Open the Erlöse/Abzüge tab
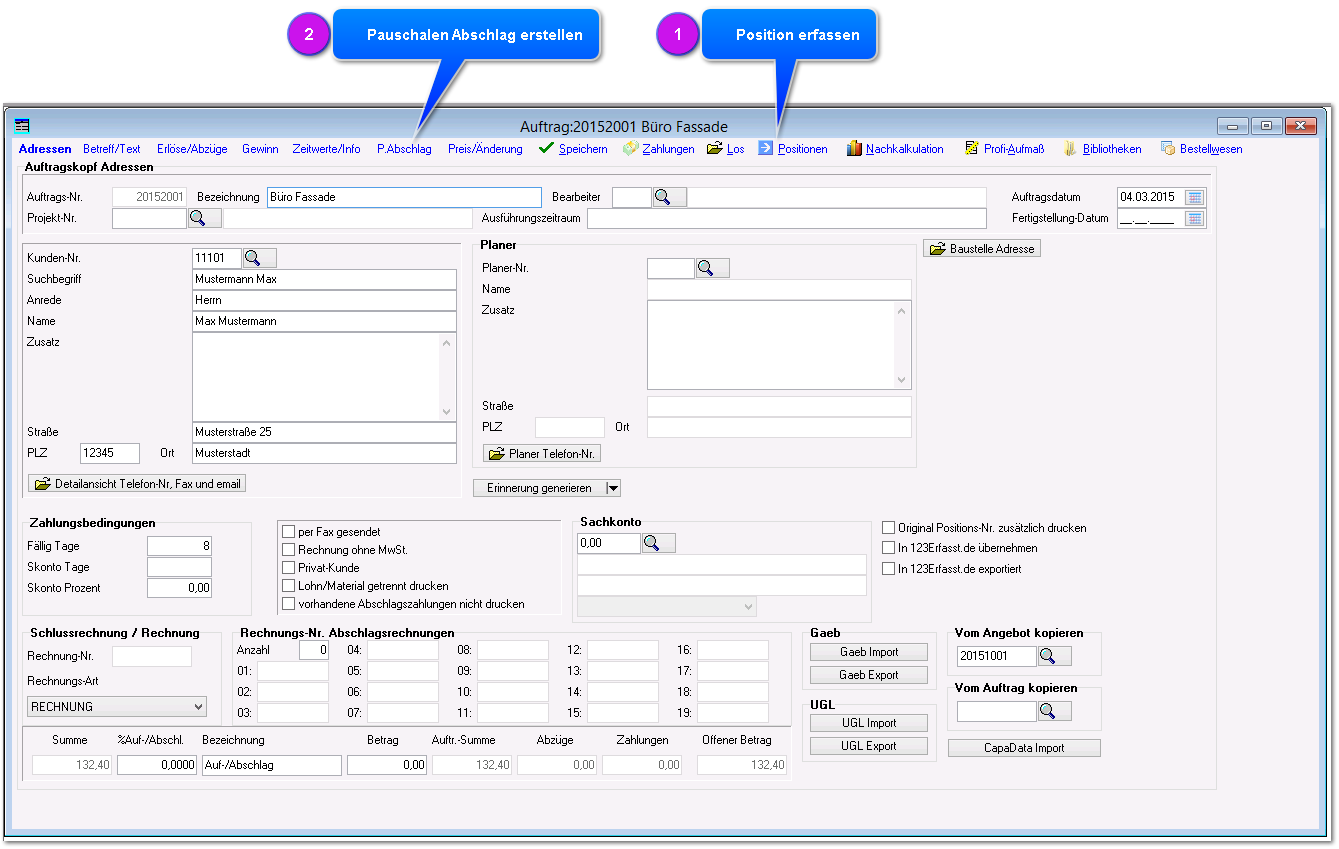The width and height of the screenshot is (1339, 849). pyautogui.click(x=191, y=149)
